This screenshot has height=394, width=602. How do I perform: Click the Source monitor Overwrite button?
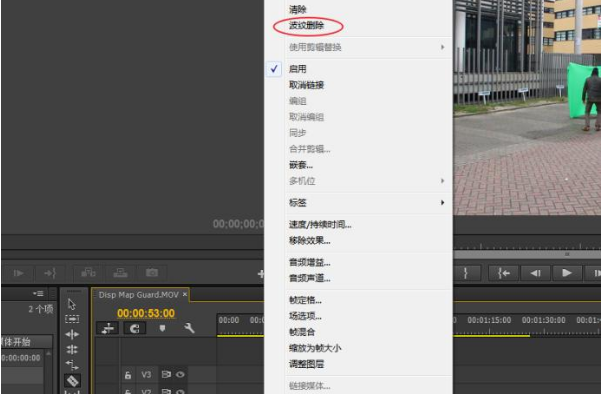pyautogui.click(x=120, y=273)
